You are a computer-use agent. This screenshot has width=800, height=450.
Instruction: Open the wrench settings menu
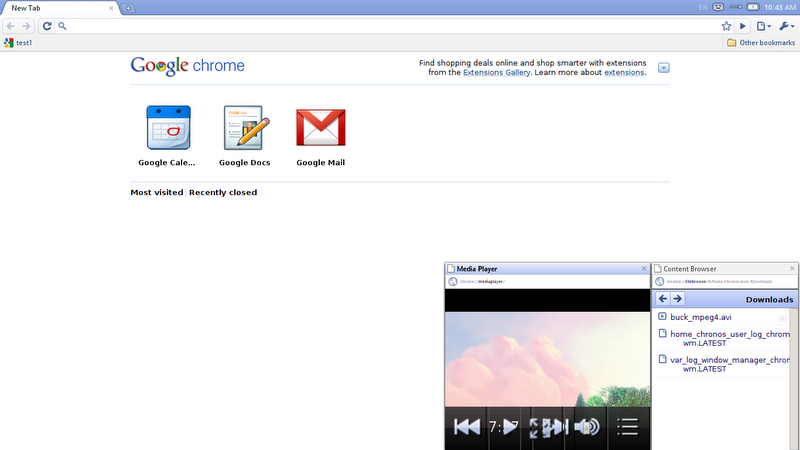click(x=787, y=26)
